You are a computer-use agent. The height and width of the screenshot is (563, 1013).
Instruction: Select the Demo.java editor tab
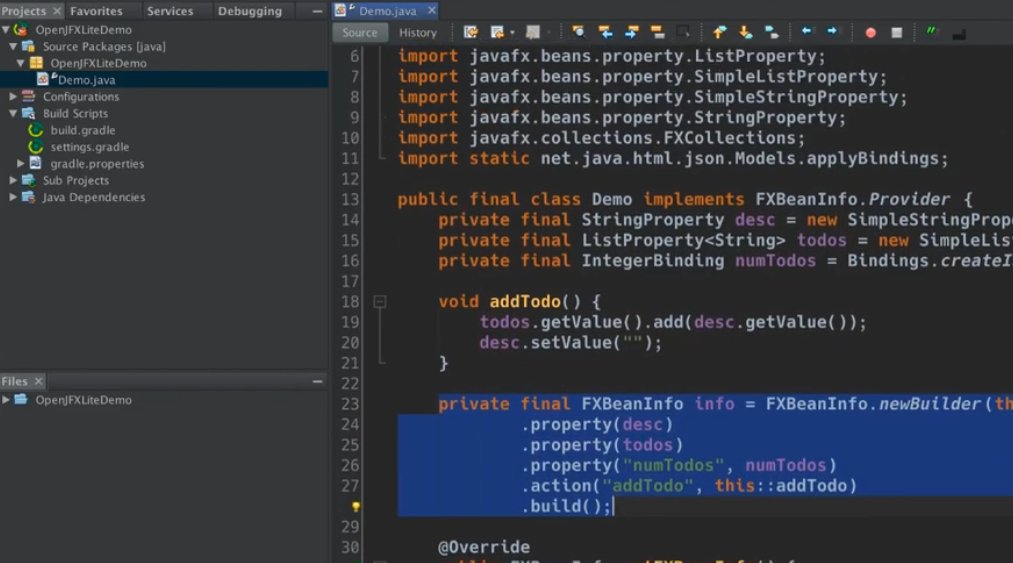[x=388, y=11]
